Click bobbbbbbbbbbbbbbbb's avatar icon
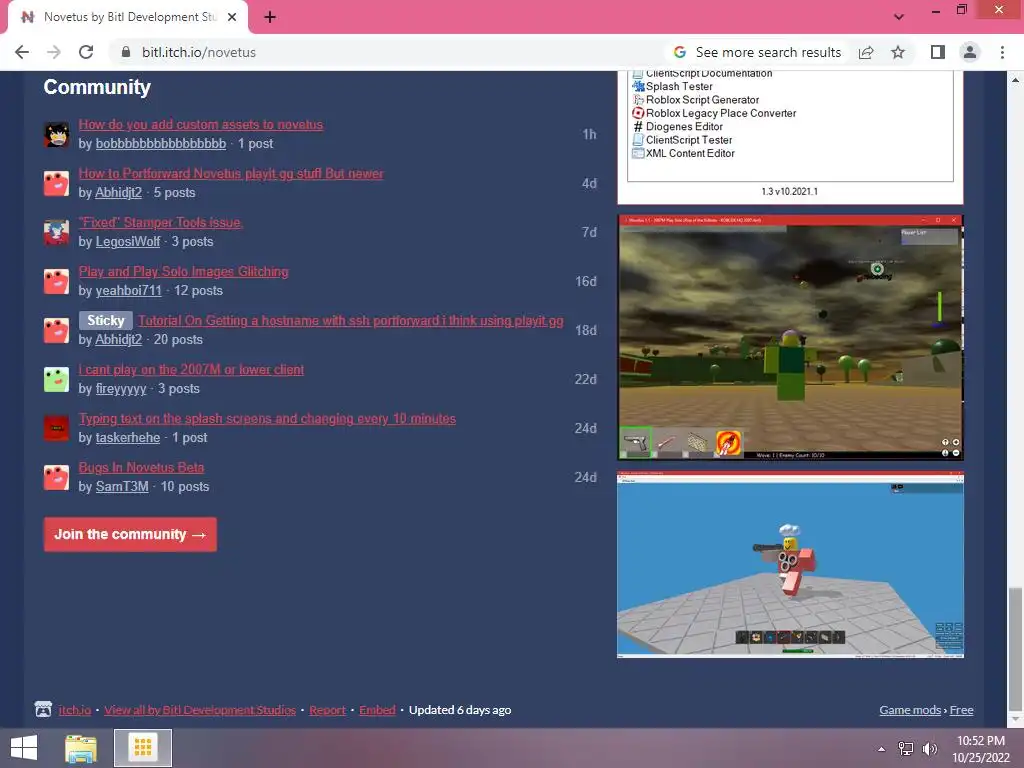Viewport: 1024px width, 768px height. [x=56, y=135]
